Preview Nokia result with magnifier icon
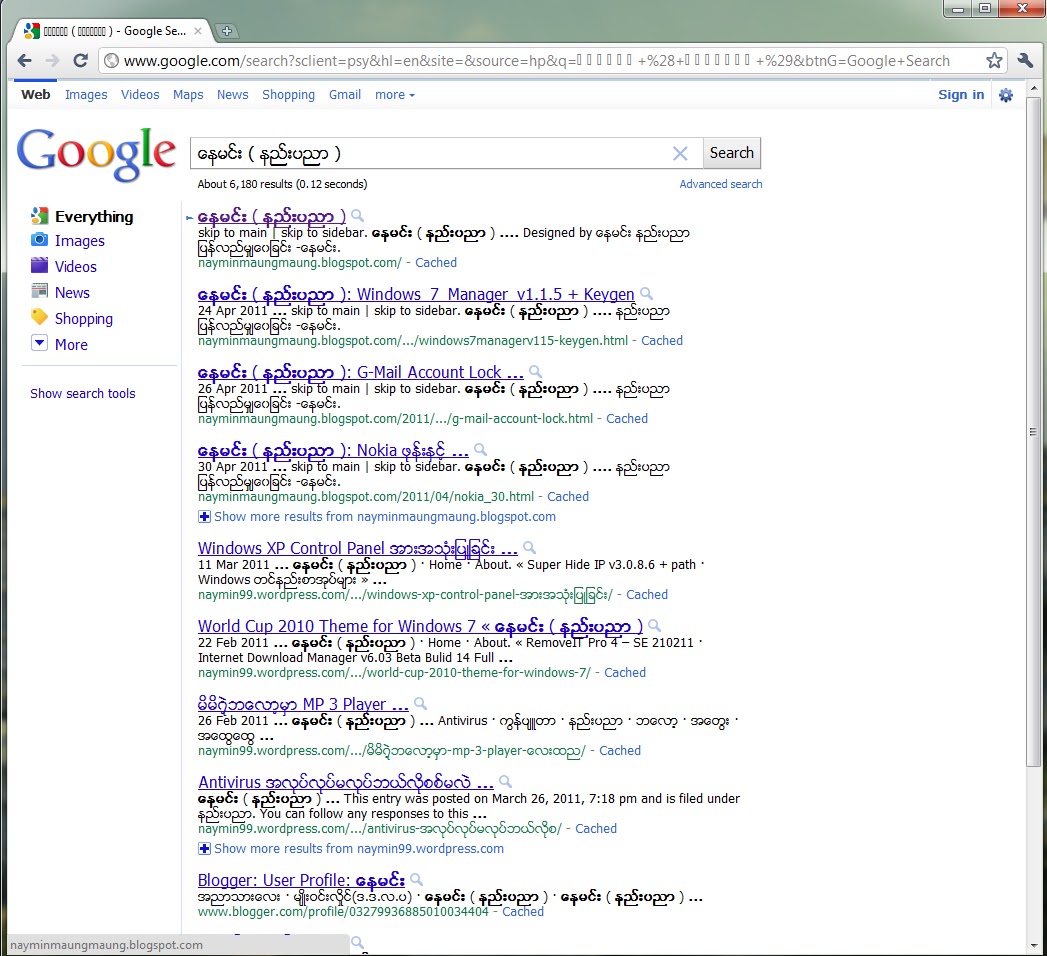The width and height of the screenshot is (1047, 956). [x=480, y=450]
